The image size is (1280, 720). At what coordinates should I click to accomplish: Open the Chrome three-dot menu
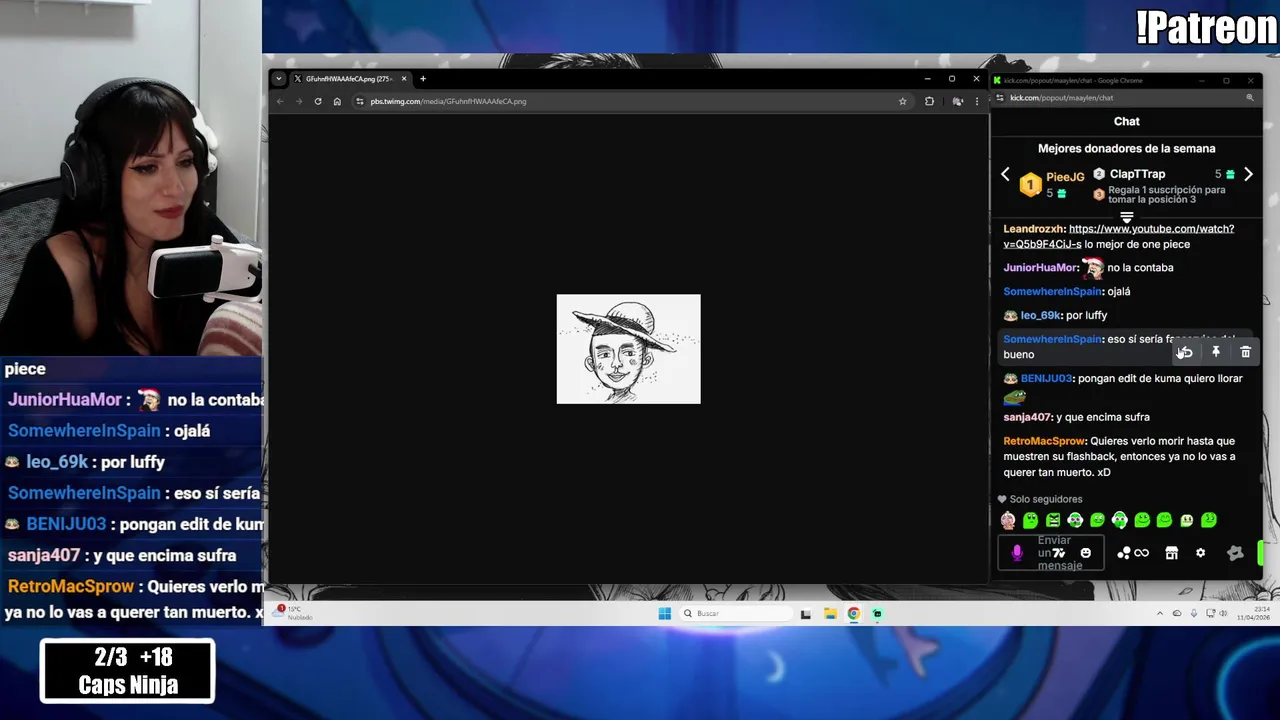tap(977, 101)
